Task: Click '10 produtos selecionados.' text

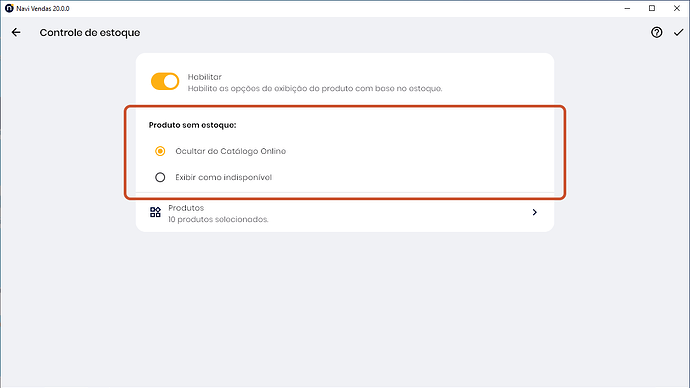Action: pyautogui.click(x=218, y=219)
